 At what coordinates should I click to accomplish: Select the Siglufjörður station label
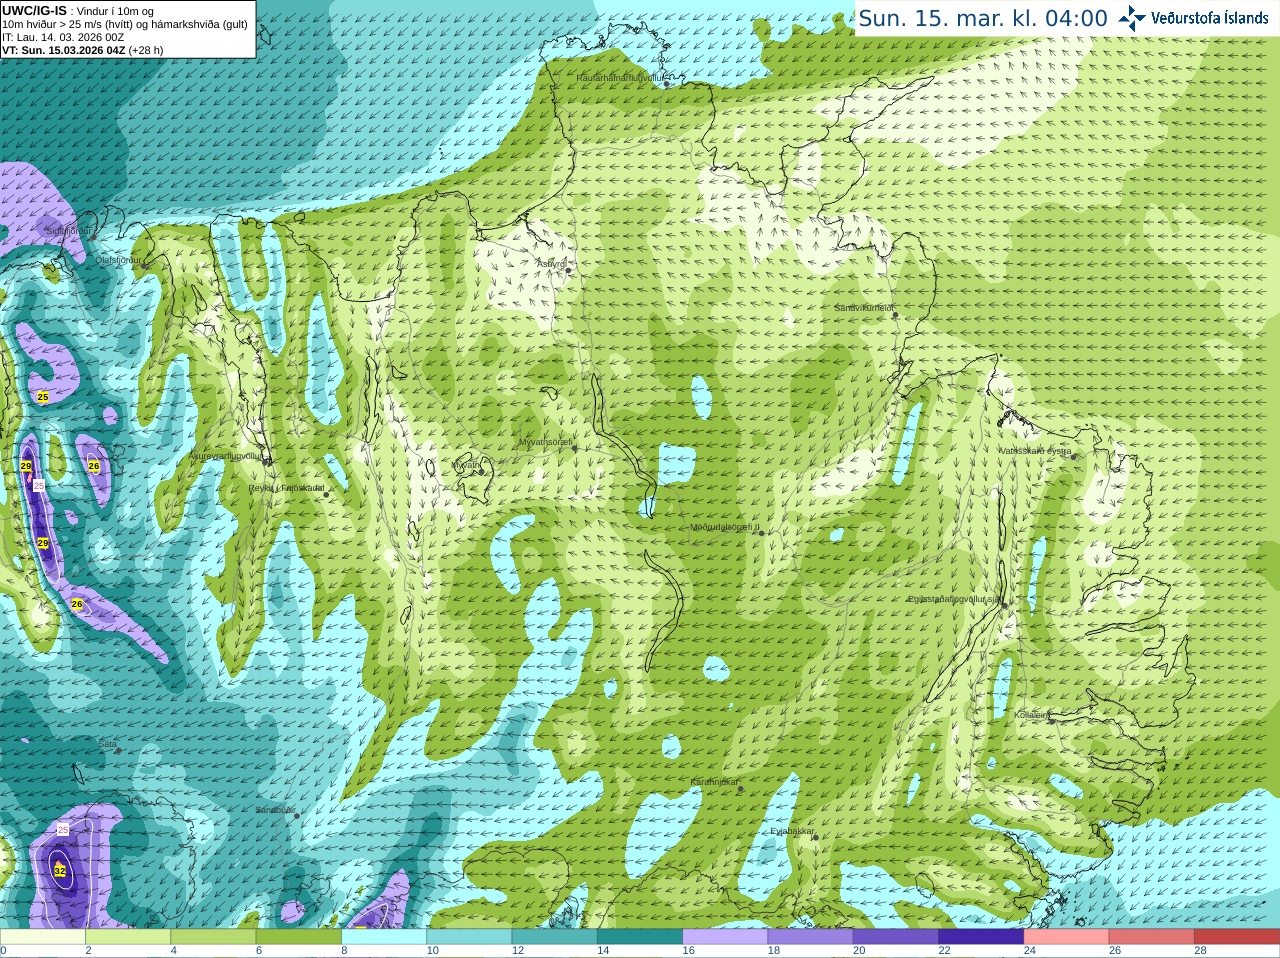(69, 231)
